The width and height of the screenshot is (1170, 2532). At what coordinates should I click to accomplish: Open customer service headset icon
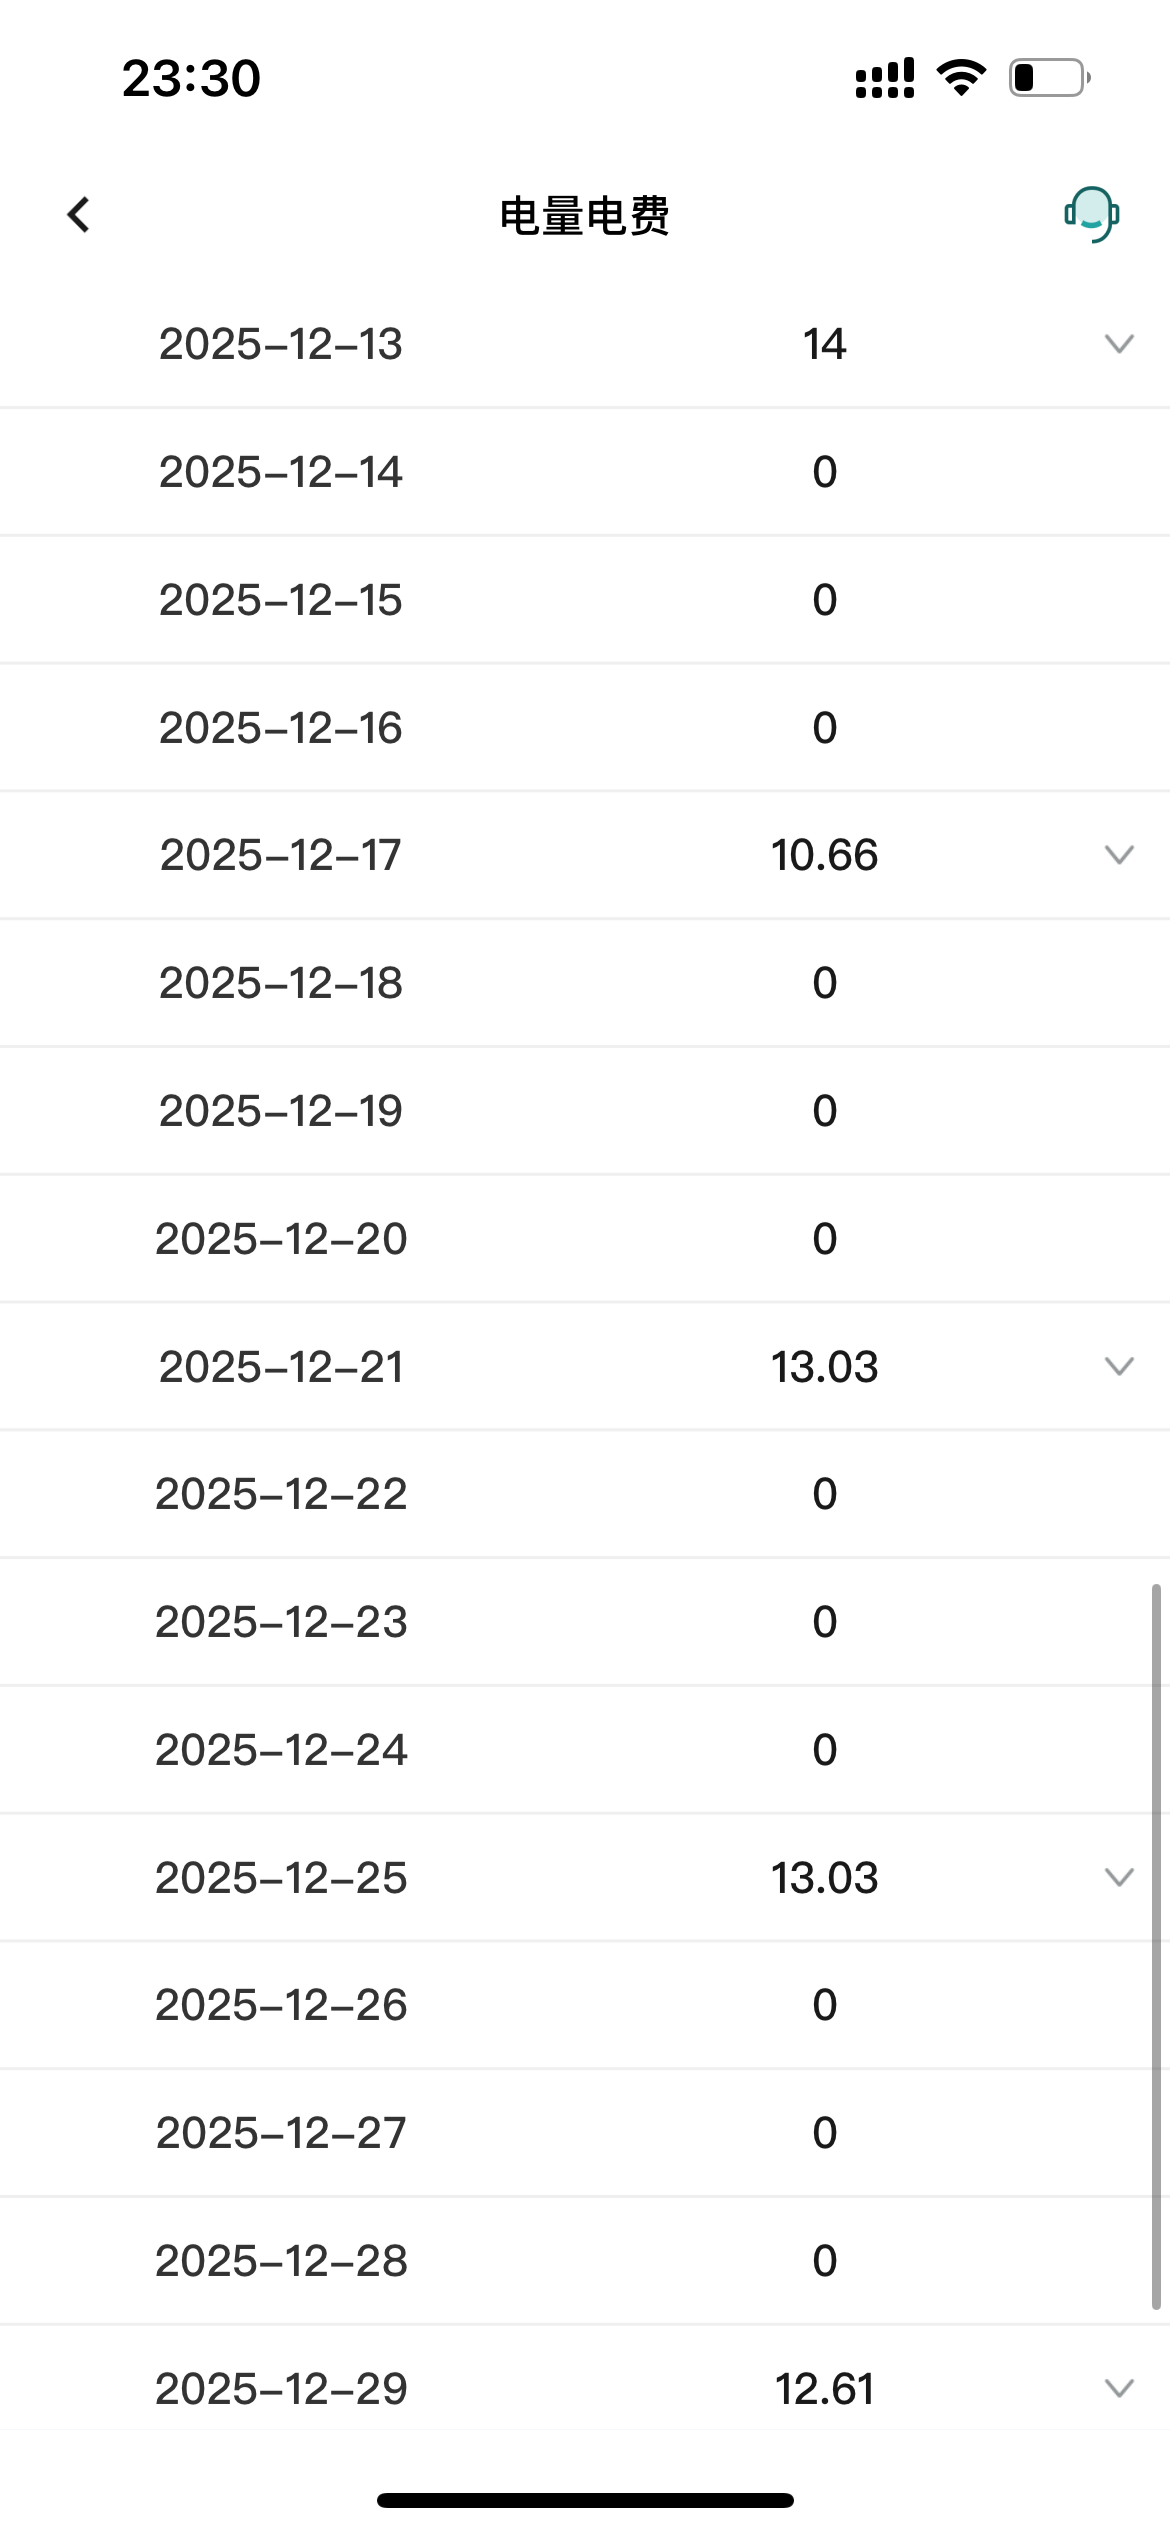[1091, 214]
